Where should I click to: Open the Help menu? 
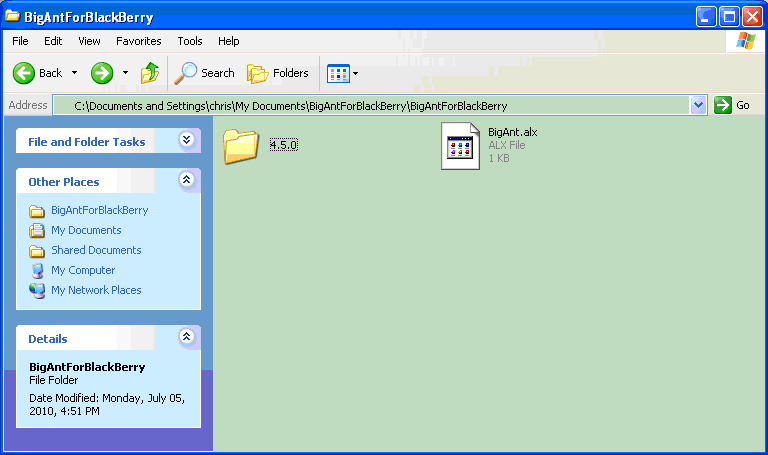229,41
